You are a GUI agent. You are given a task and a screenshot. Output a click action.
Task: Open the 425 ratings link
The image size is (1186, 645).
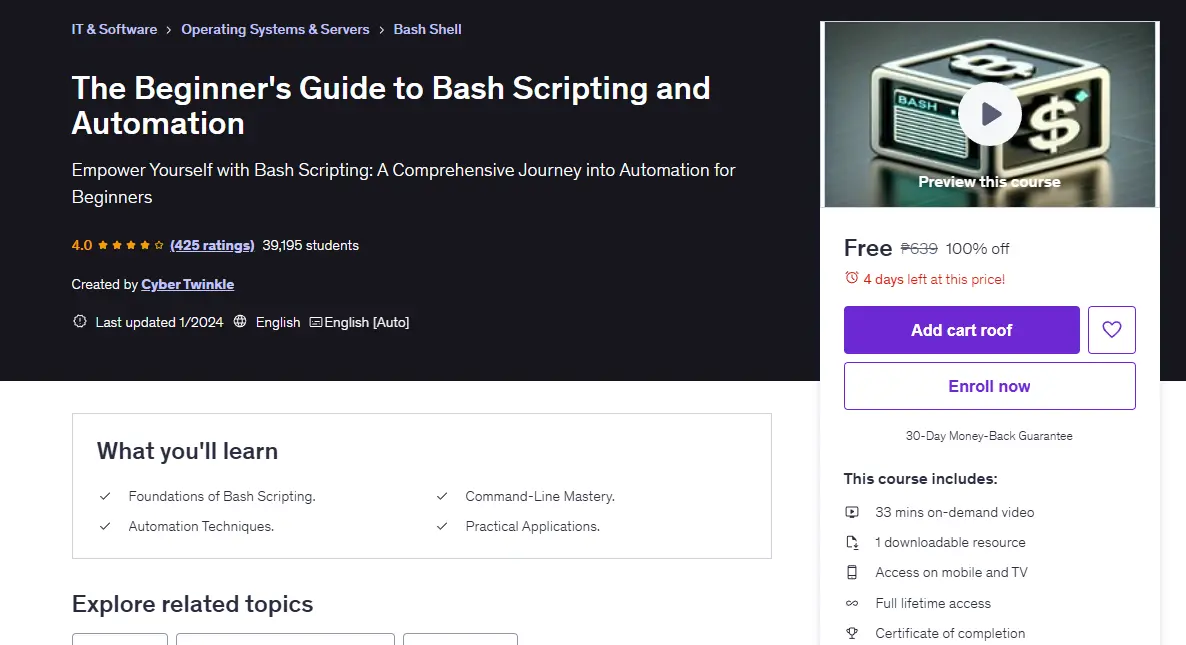pyautogui.click(x=212, y=245)
